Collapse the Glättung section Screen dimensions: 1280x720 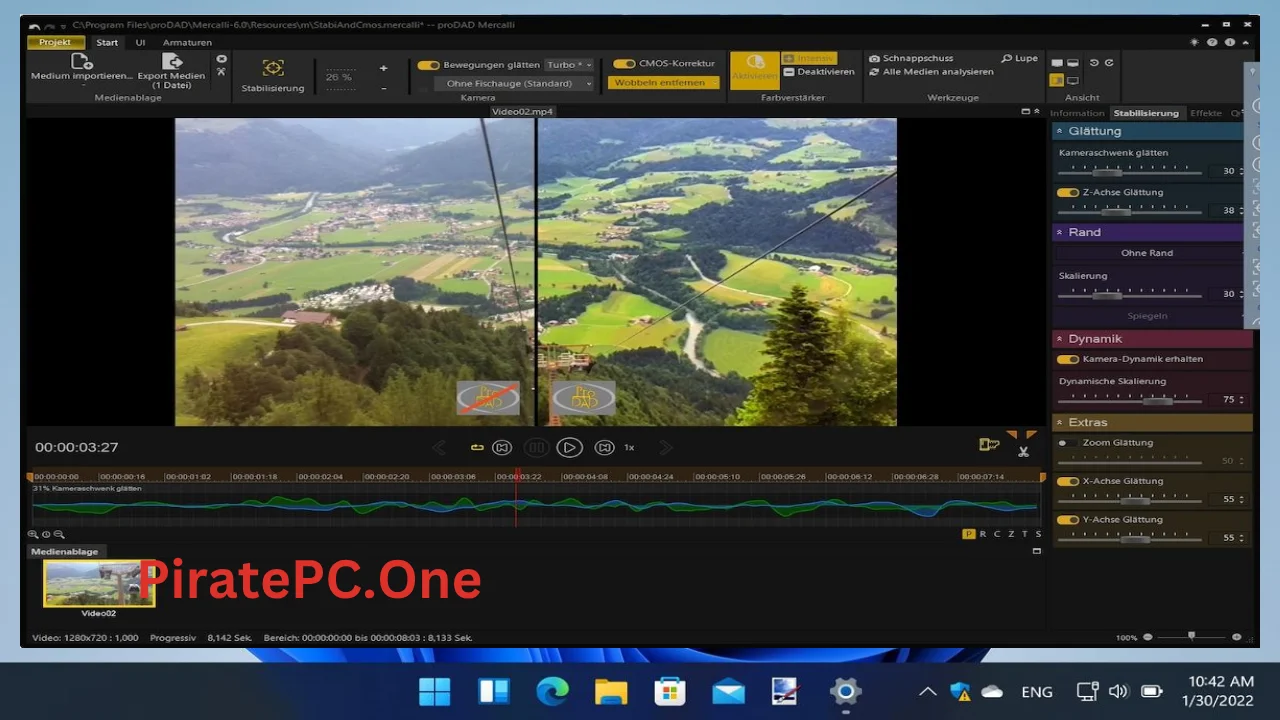pyautogui.click(x=1059, y=131)
